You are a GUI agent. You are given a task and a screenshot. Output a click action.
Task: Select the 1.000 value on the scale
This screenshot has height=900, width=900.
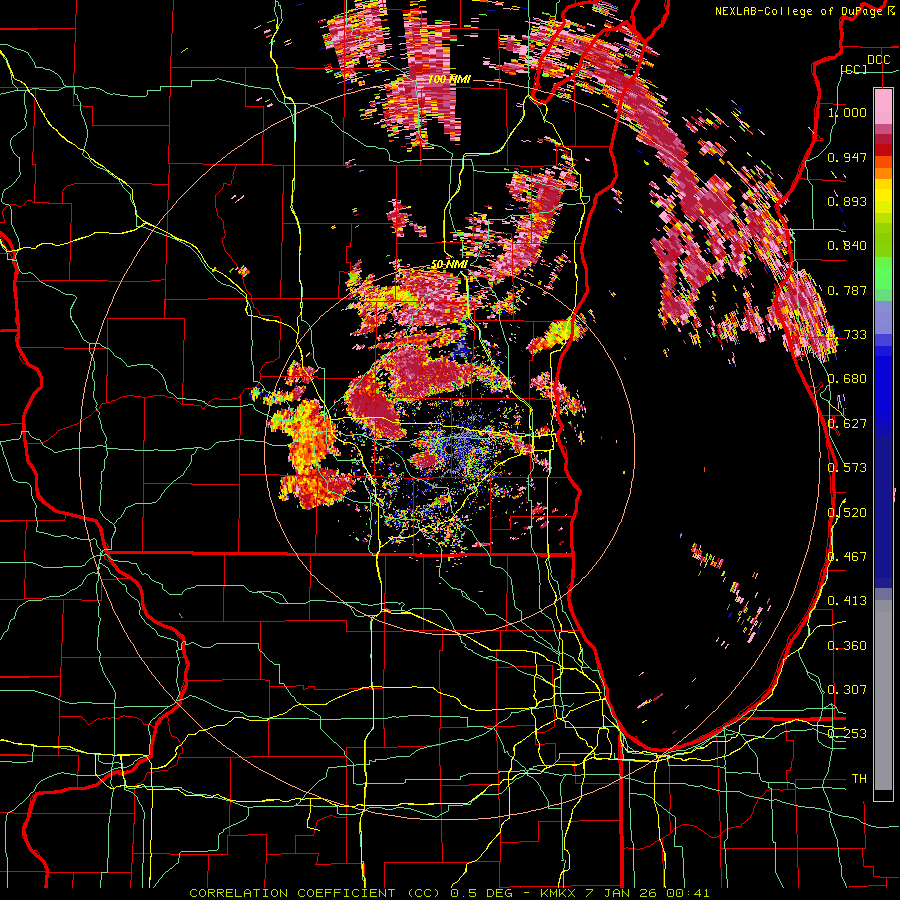[x=847, y=112]
